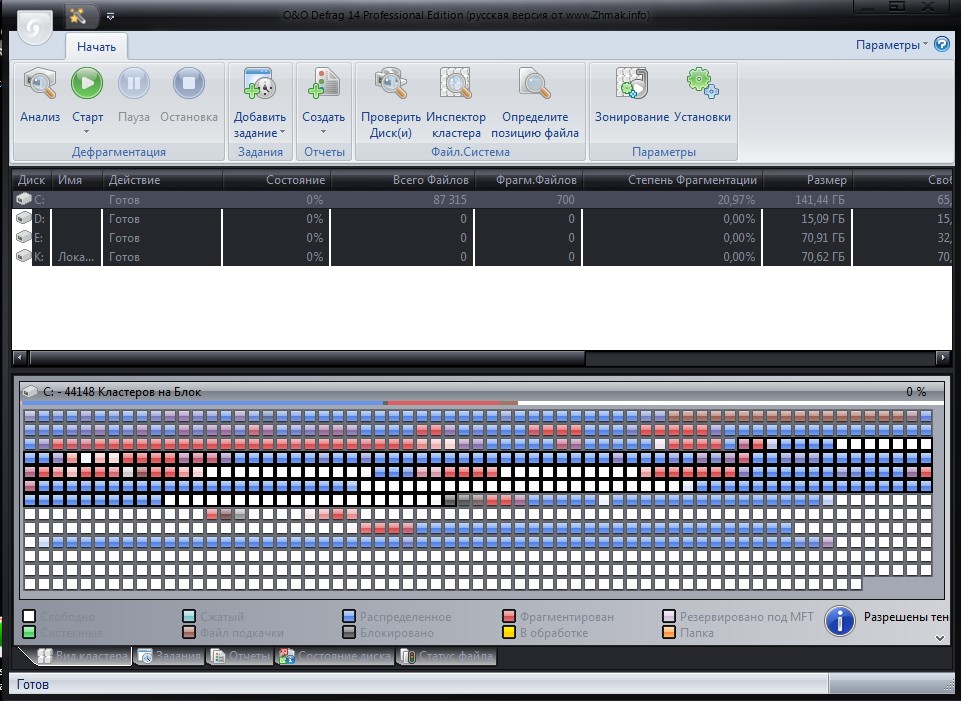The image size is (961, 701).
Task: Click the Определите позицию файла icon
Action: [535, 83]
